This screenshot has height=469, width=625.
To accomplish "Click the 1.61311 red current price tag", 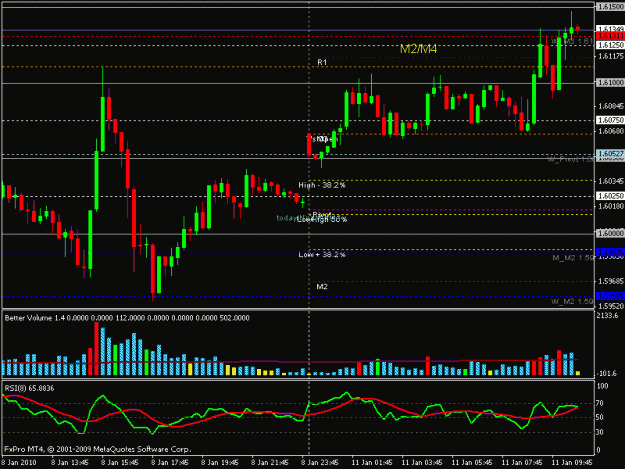I will point(610,36).
